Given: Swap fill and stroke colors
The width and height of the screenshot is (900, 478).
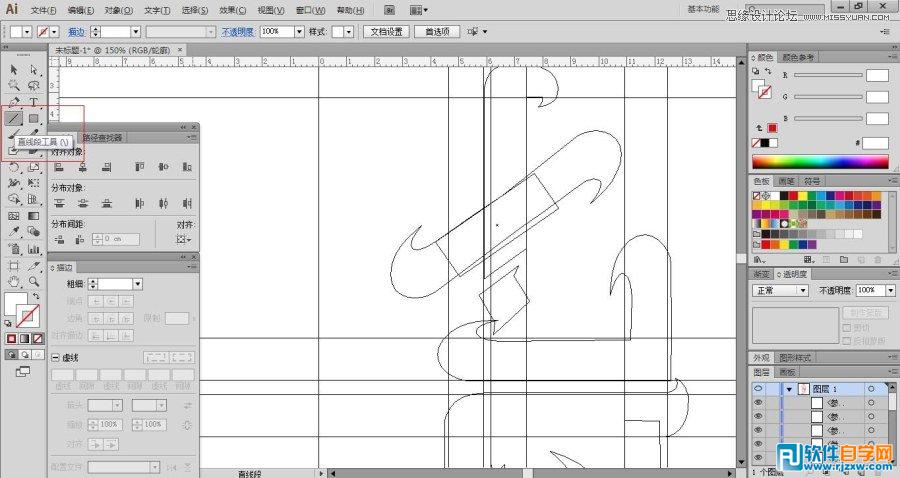Looking at the screenshot, I should pyautogui.click(x=39, y=298).
